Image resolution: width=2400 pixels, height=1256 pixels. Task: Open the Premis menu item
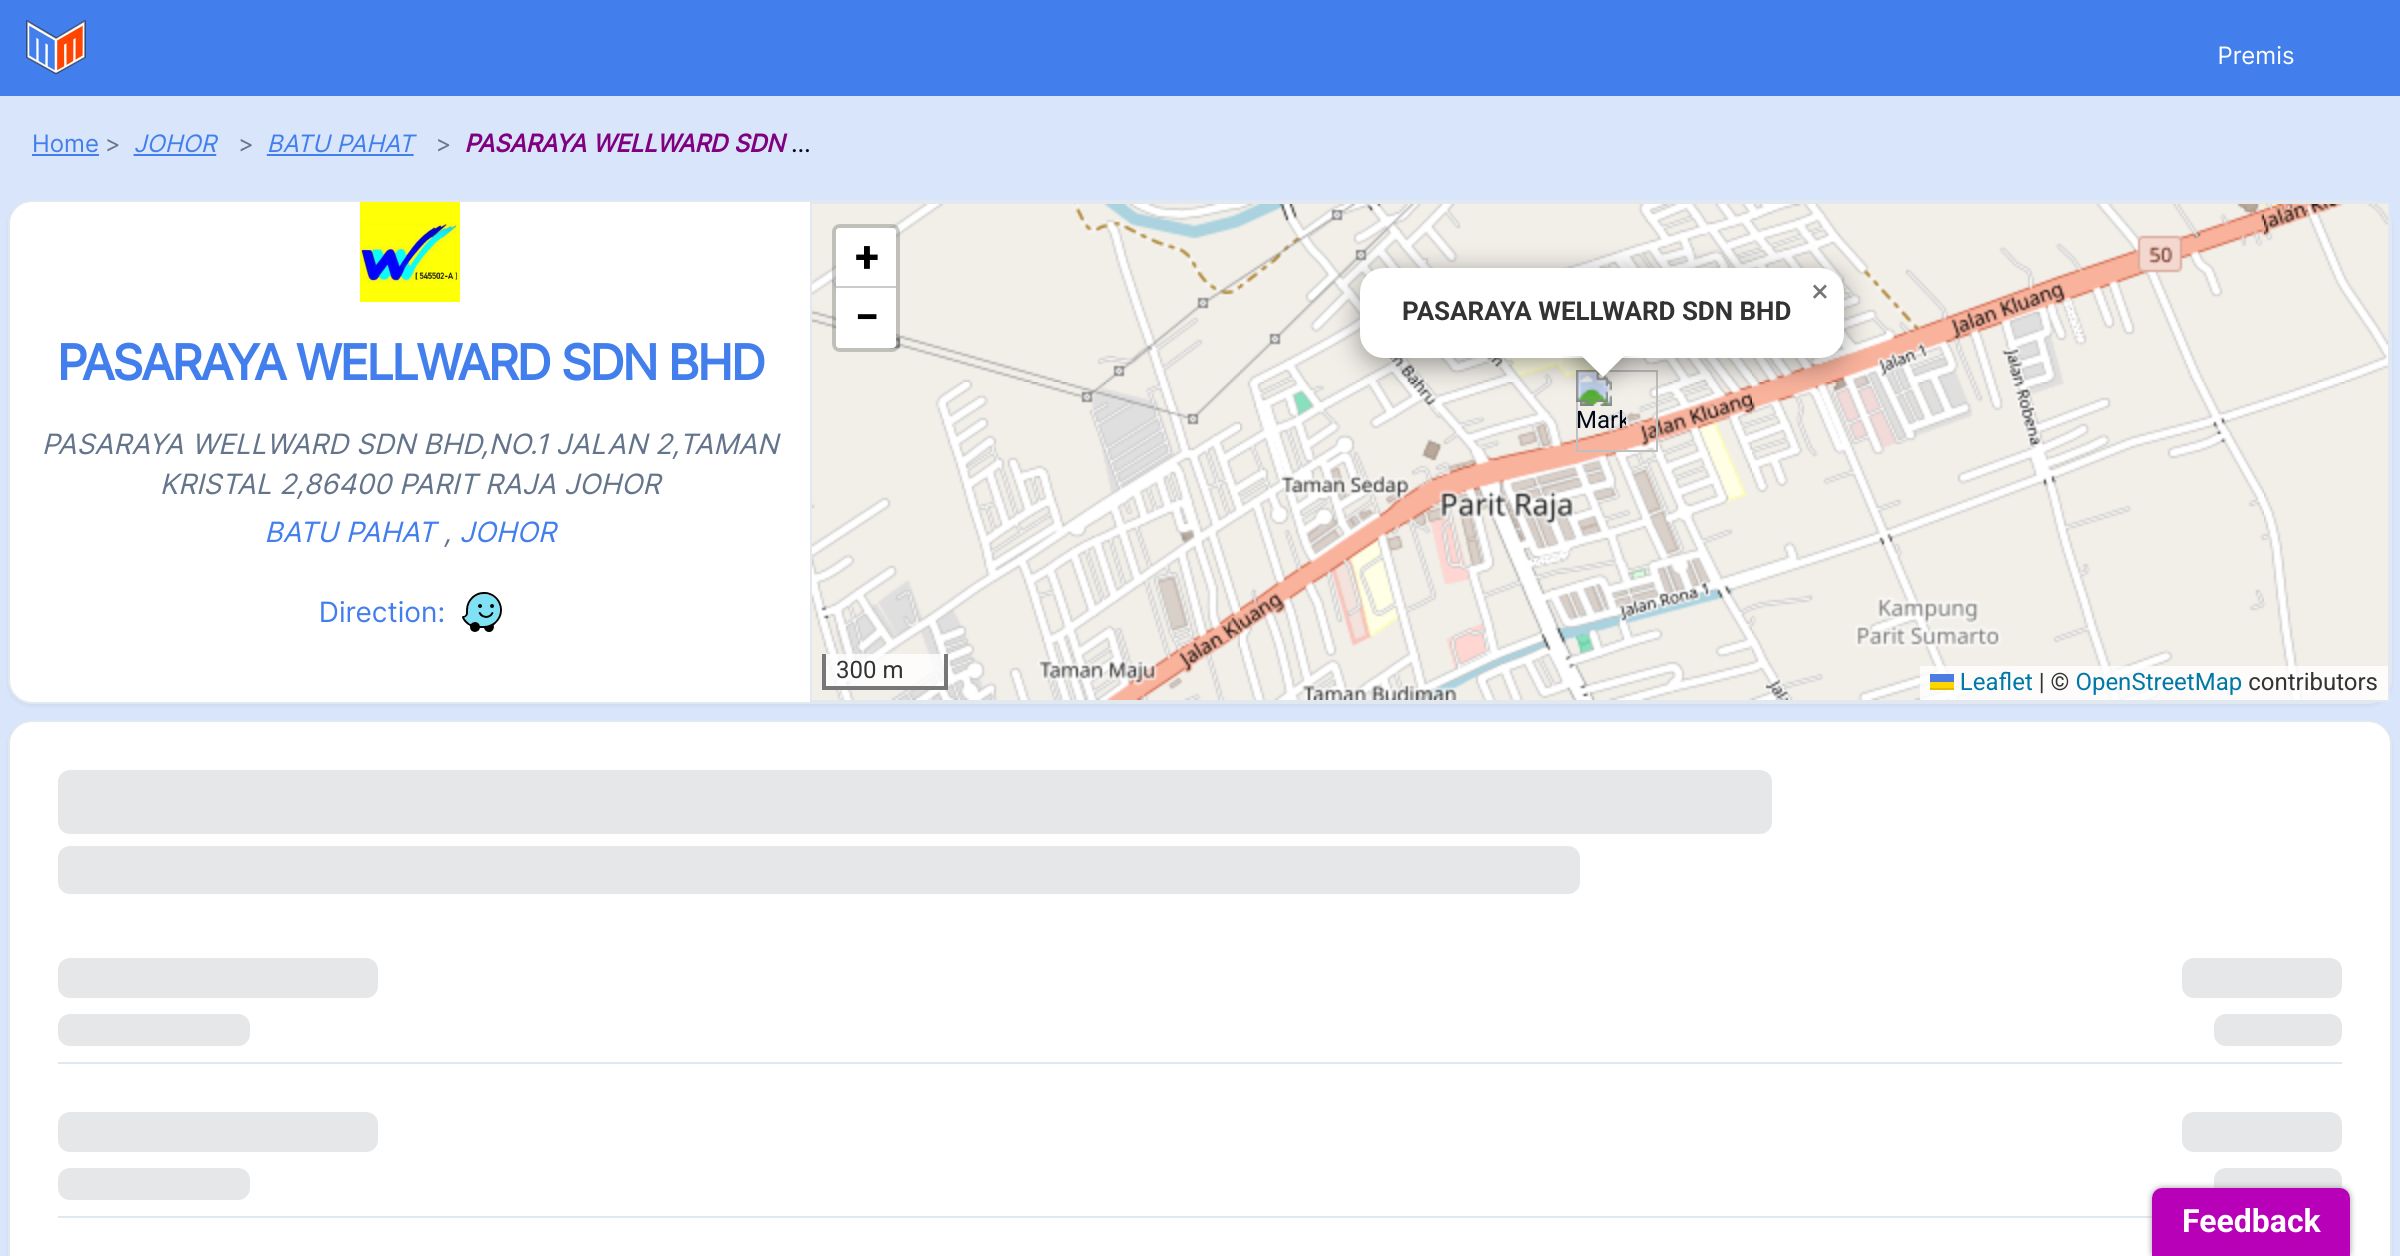coord(2255,56)
